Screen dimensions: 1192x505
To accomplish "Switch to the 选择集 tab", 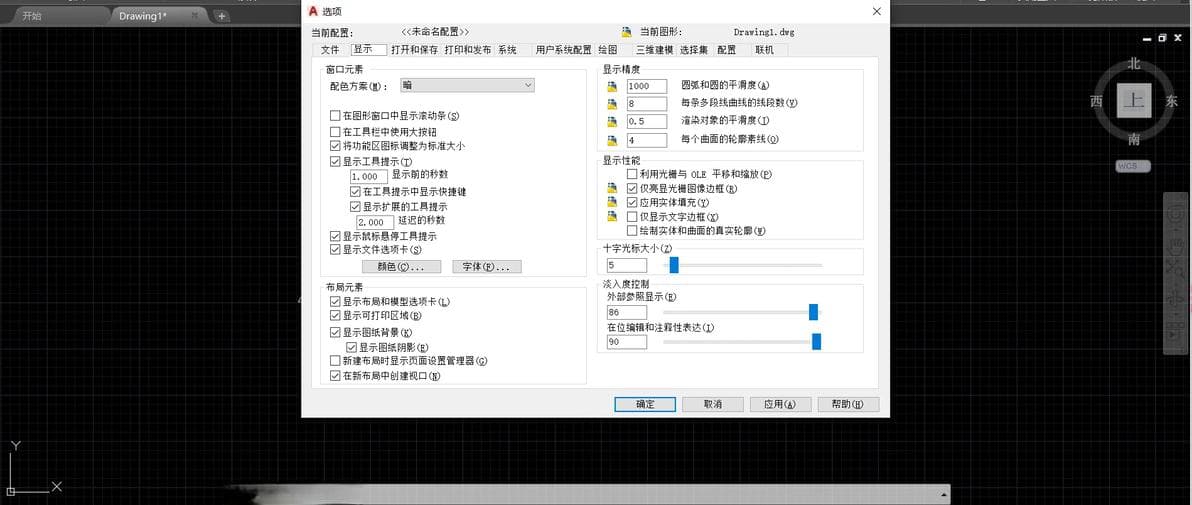I will click(693, 50).
